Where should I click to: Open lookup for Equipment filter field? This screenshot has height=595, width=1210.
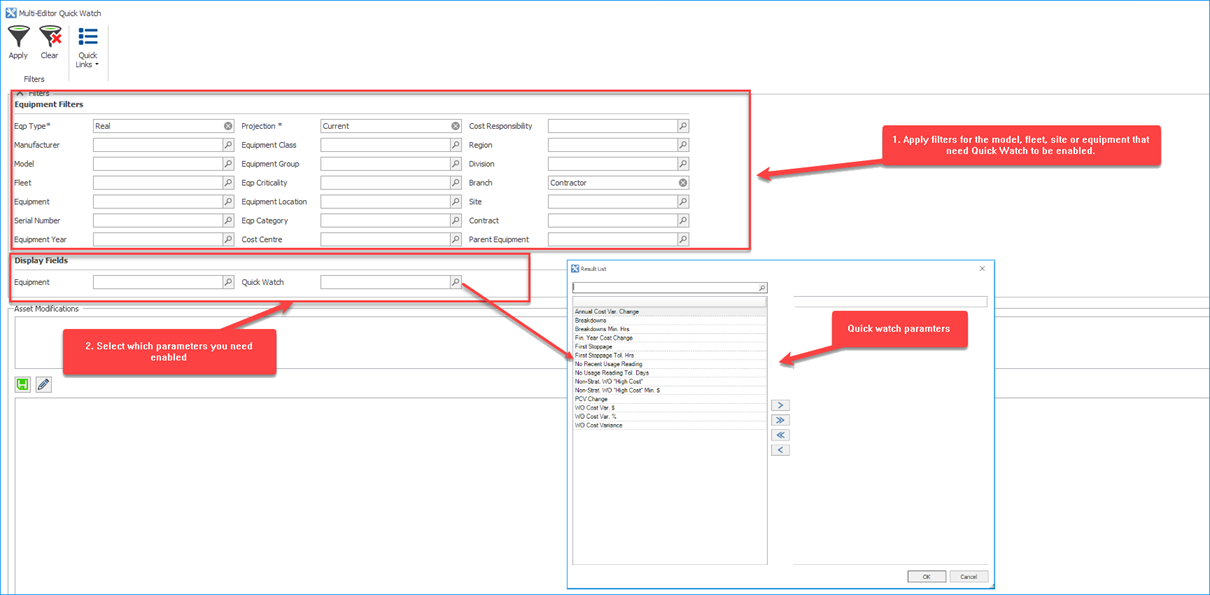tap(228, 202)
